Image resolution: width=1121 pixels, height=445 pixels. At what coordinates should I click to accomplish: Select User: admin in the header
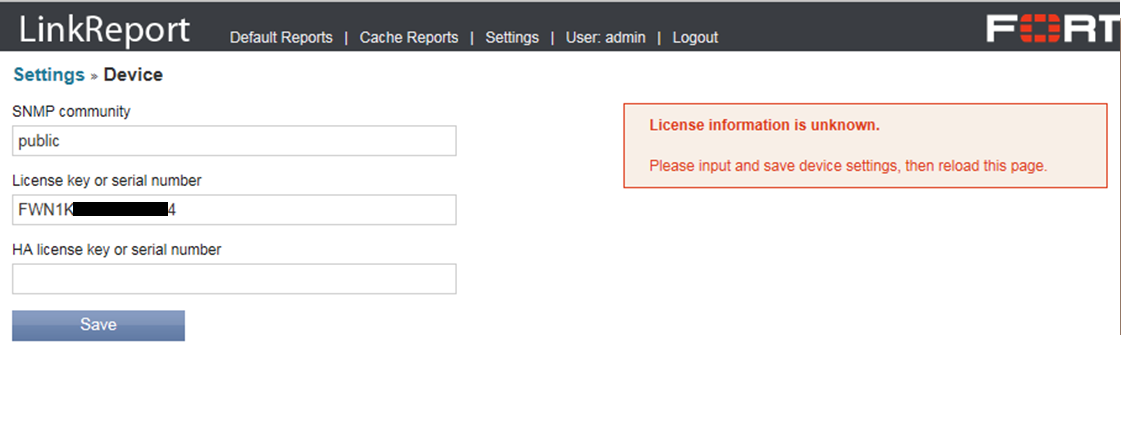click(606, 37)
